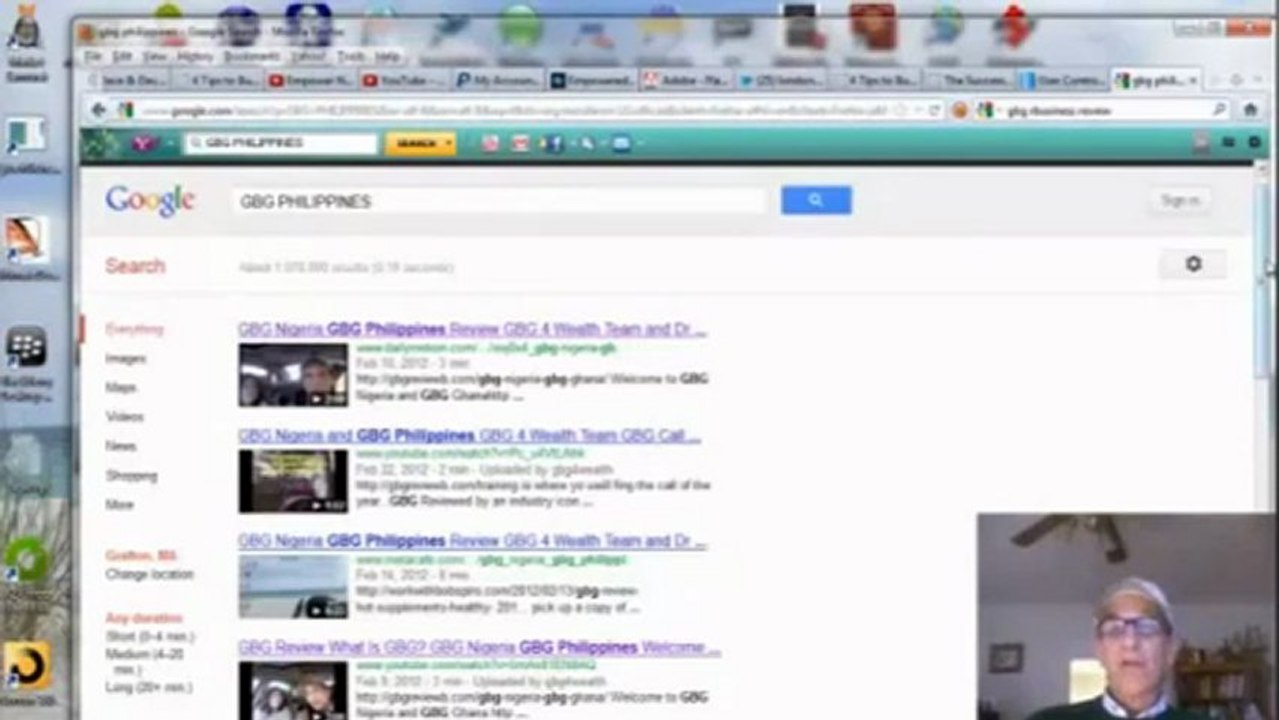
Task: Click the gear icon on Yahoo toolbar right end
Action: pos(1254,143)
